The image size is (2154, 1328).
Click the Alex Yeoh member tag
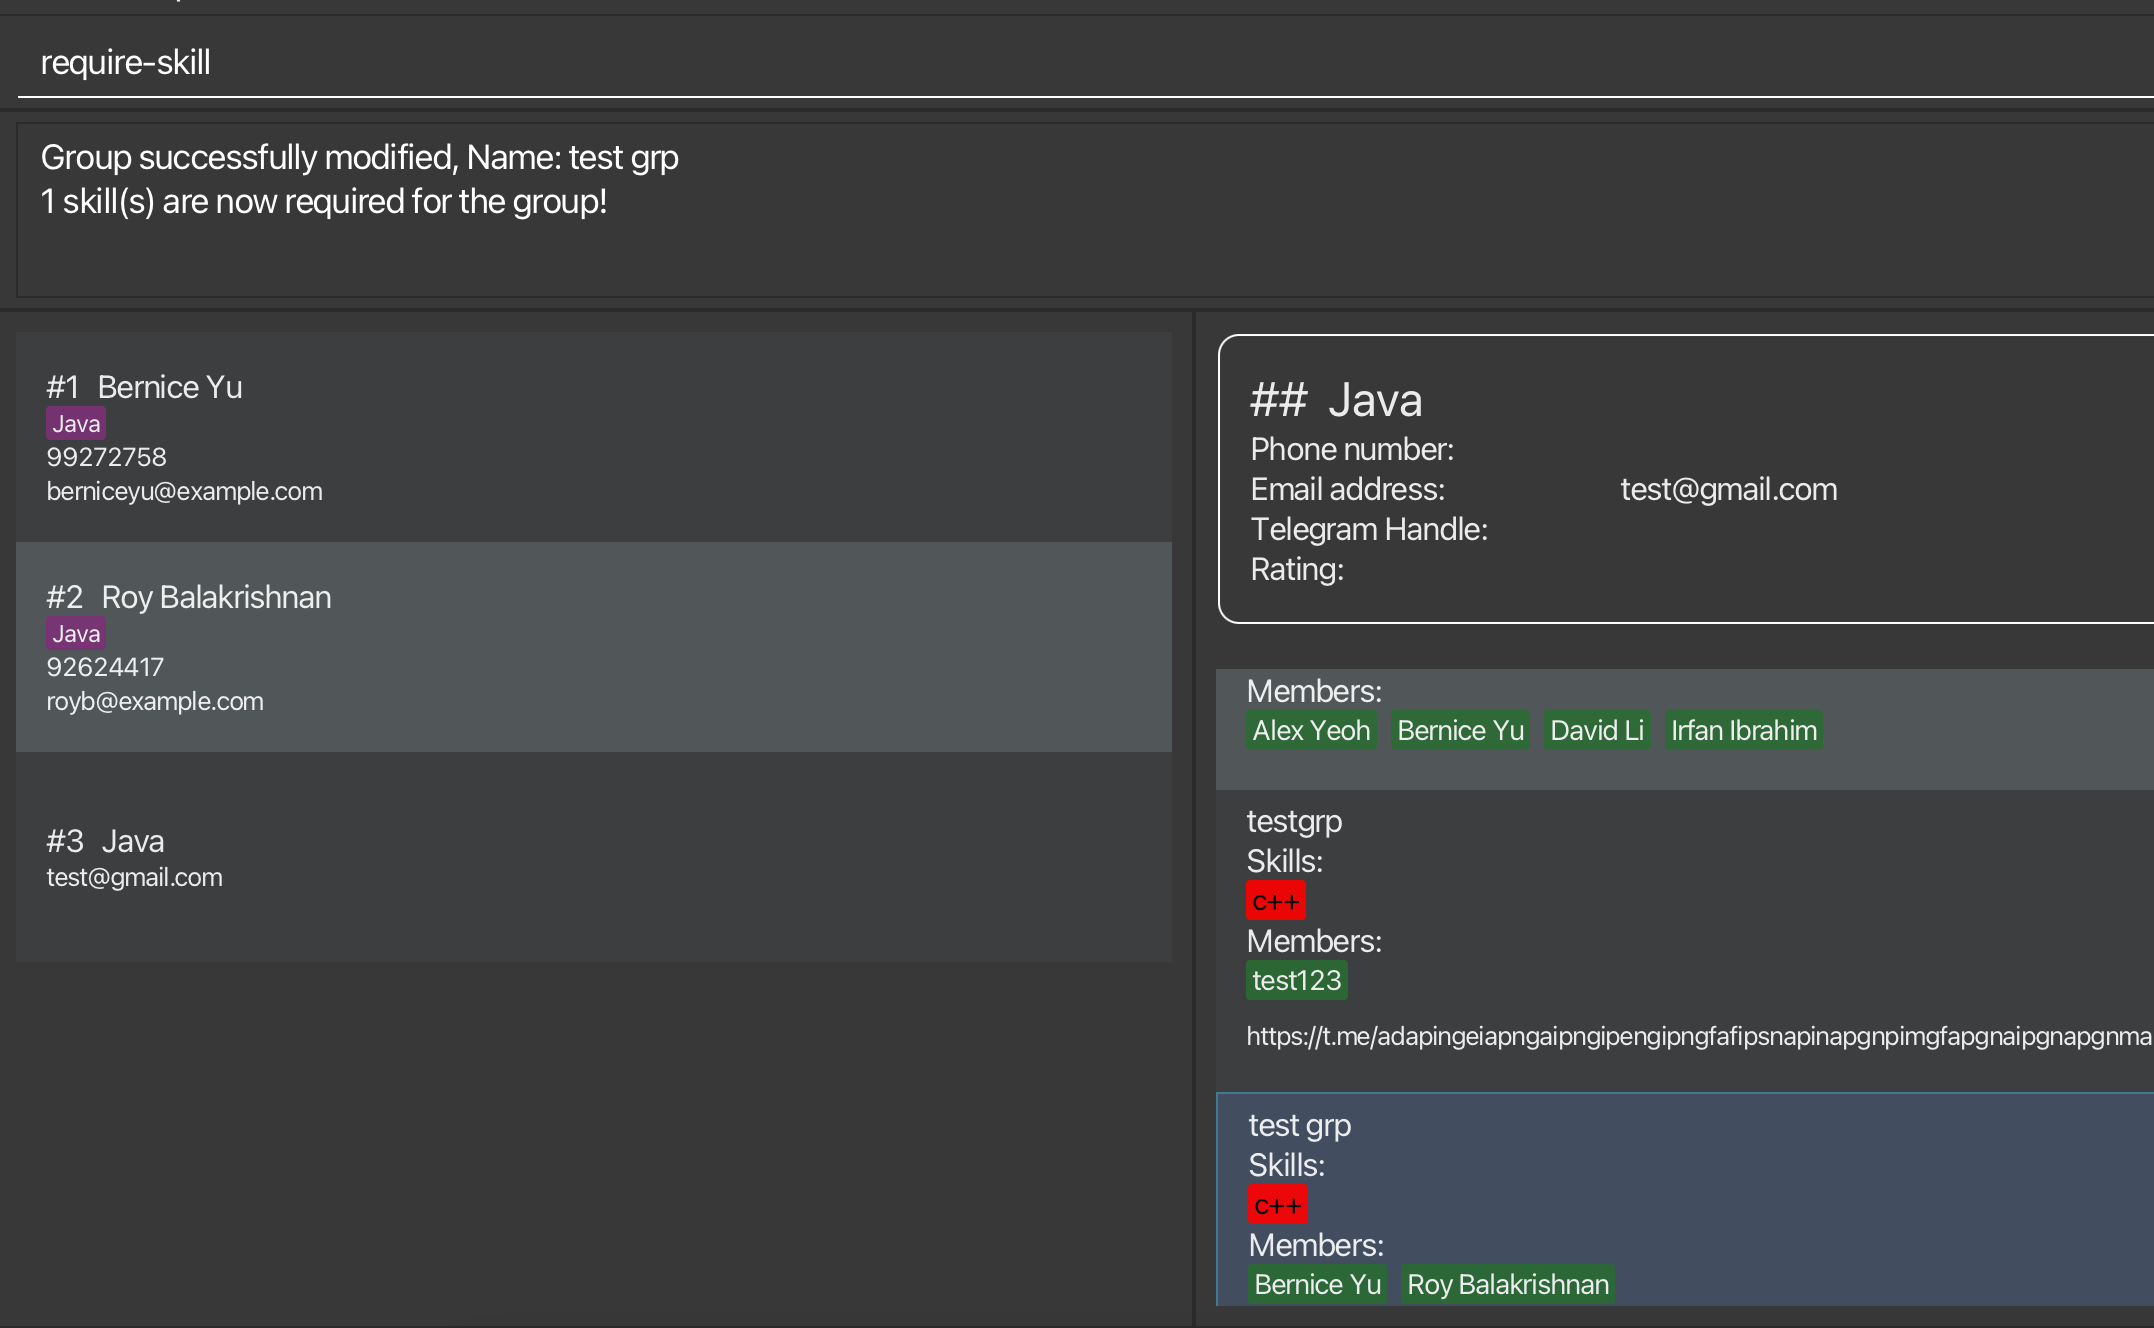(1311, 730)
